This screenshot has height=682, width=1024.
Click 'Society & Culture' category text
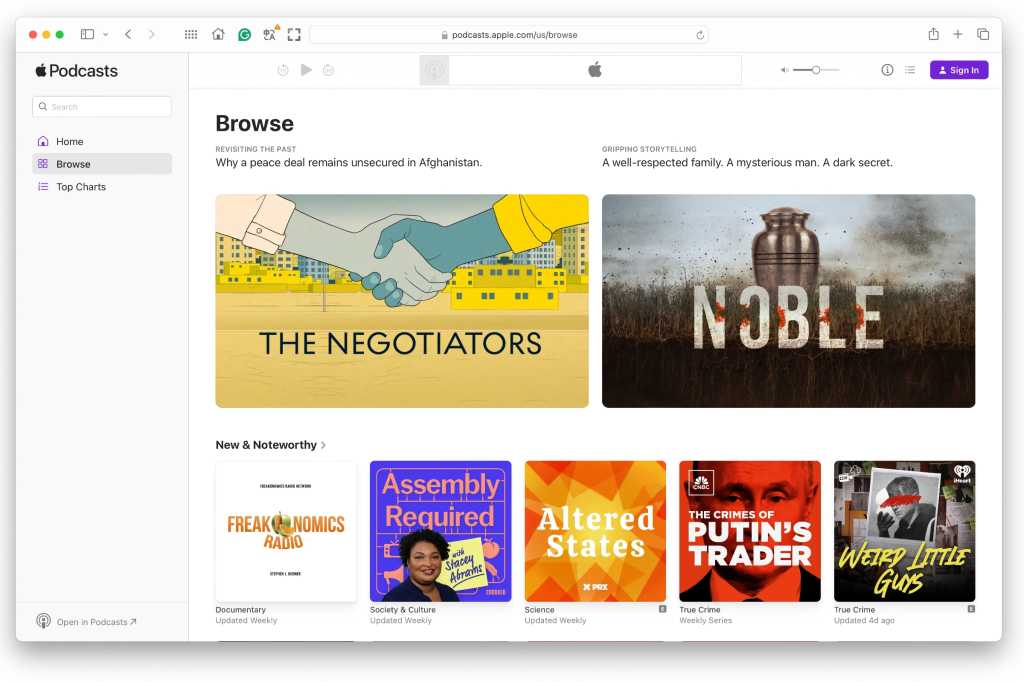pos(402,609)
